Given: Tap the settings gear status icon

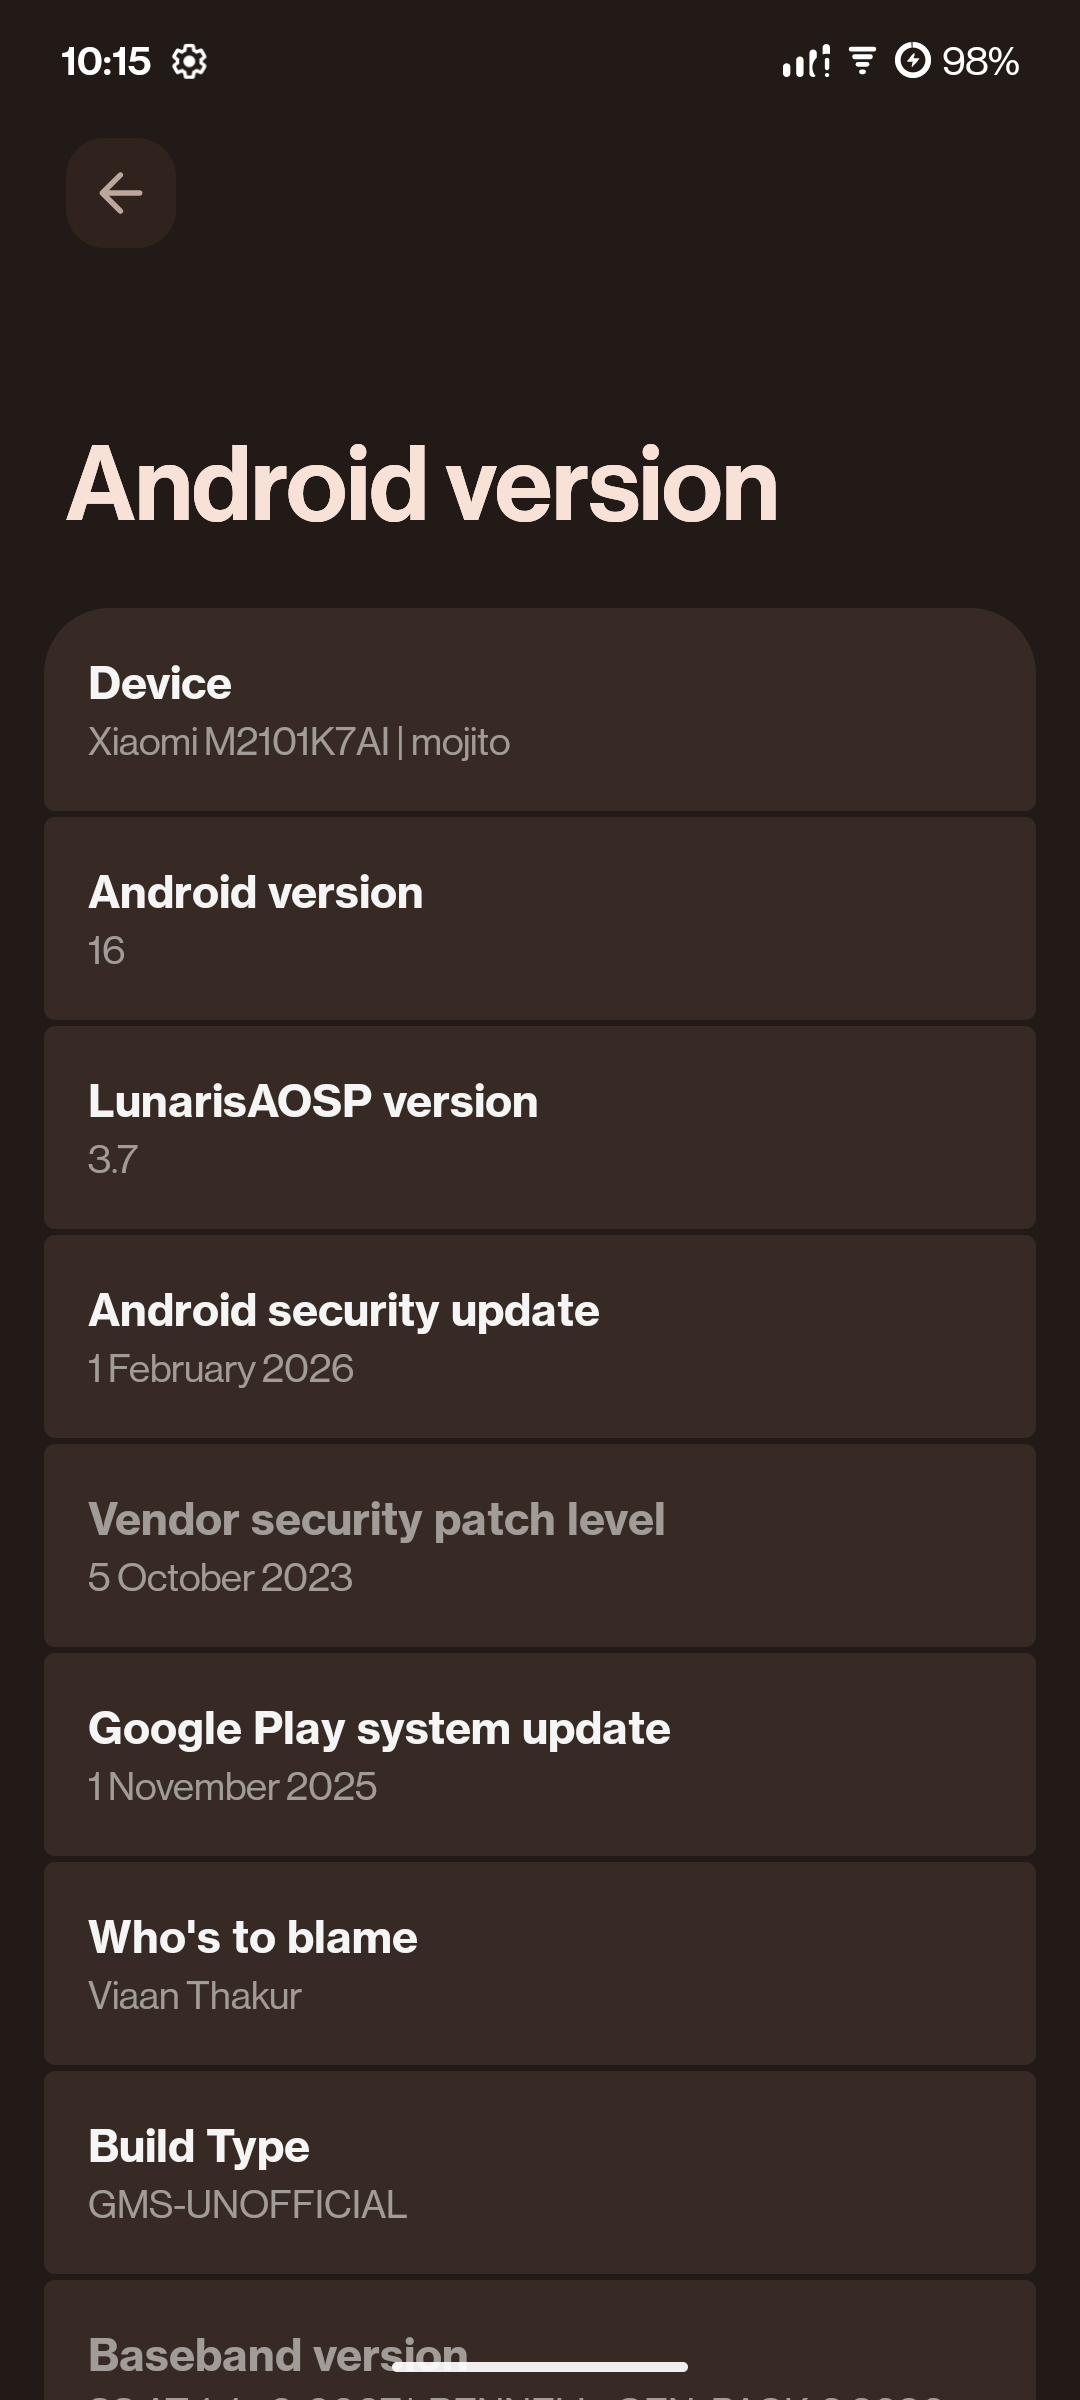Looking at the screenshot, I should [x=189, y=62].
